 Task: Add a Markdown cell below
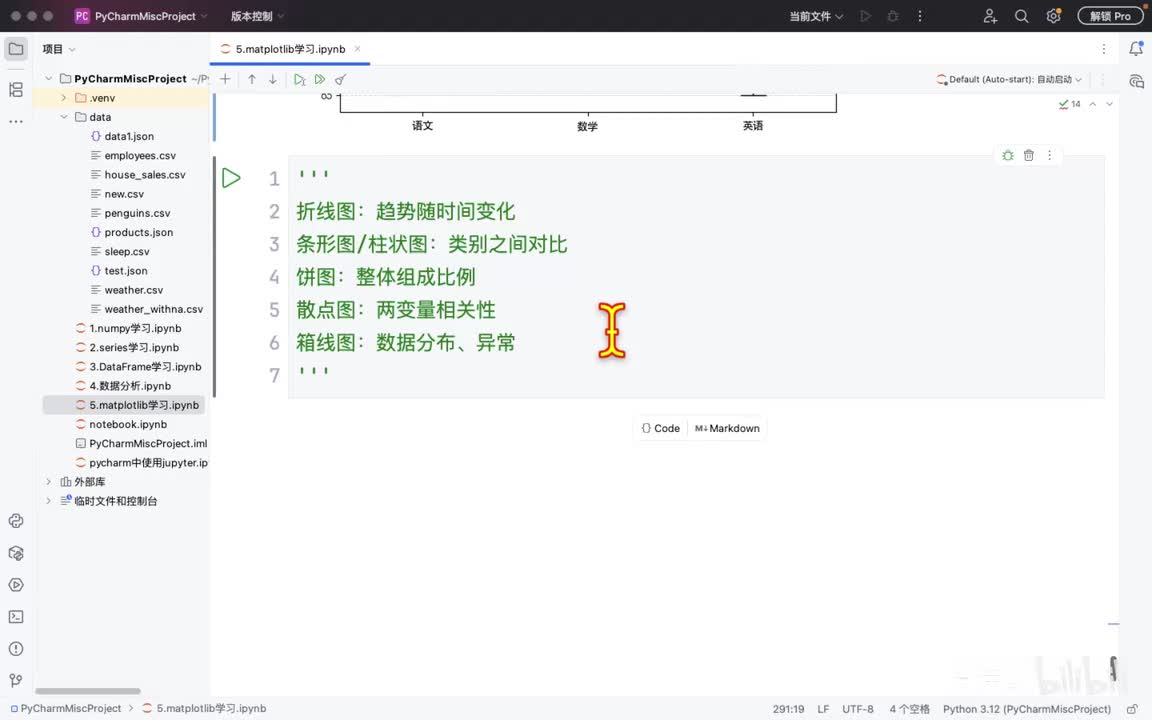[727, 428]
